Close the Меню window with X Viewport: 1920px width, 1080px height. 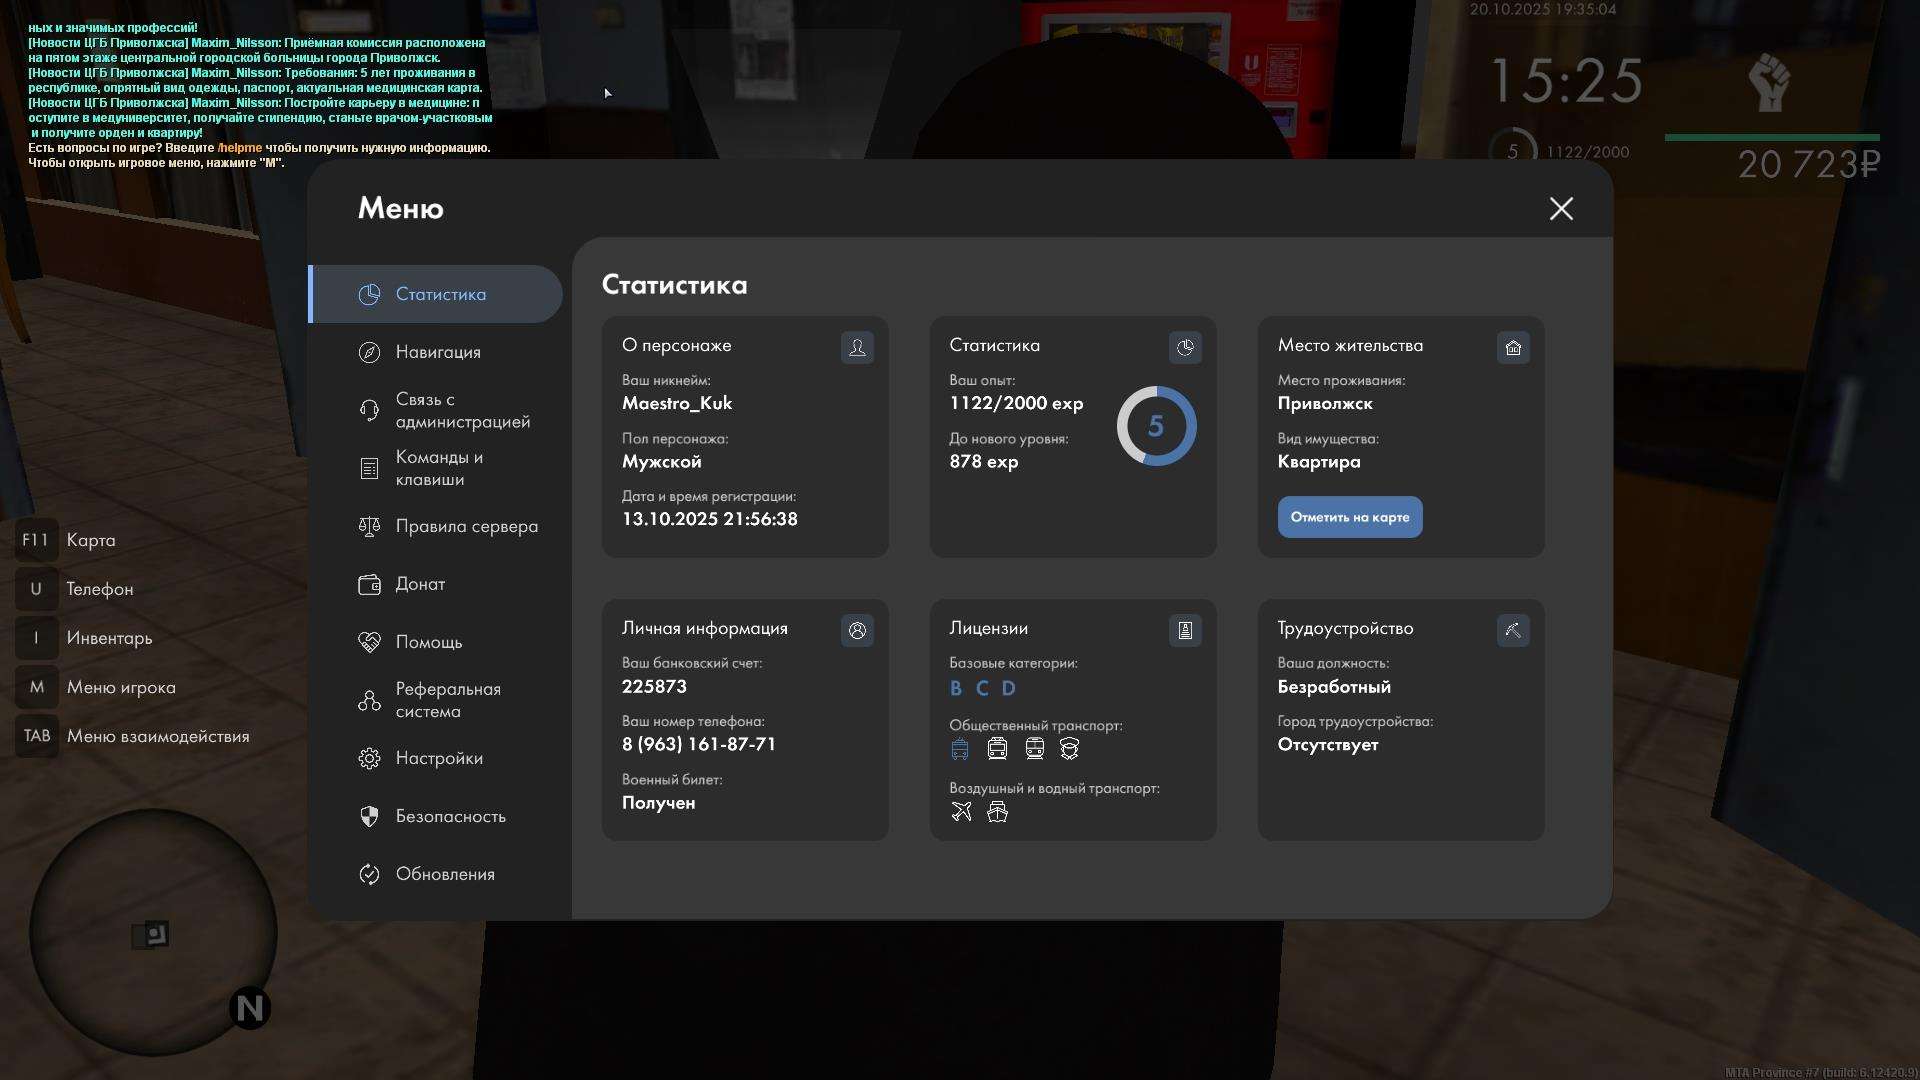[x=1561, y=208]
